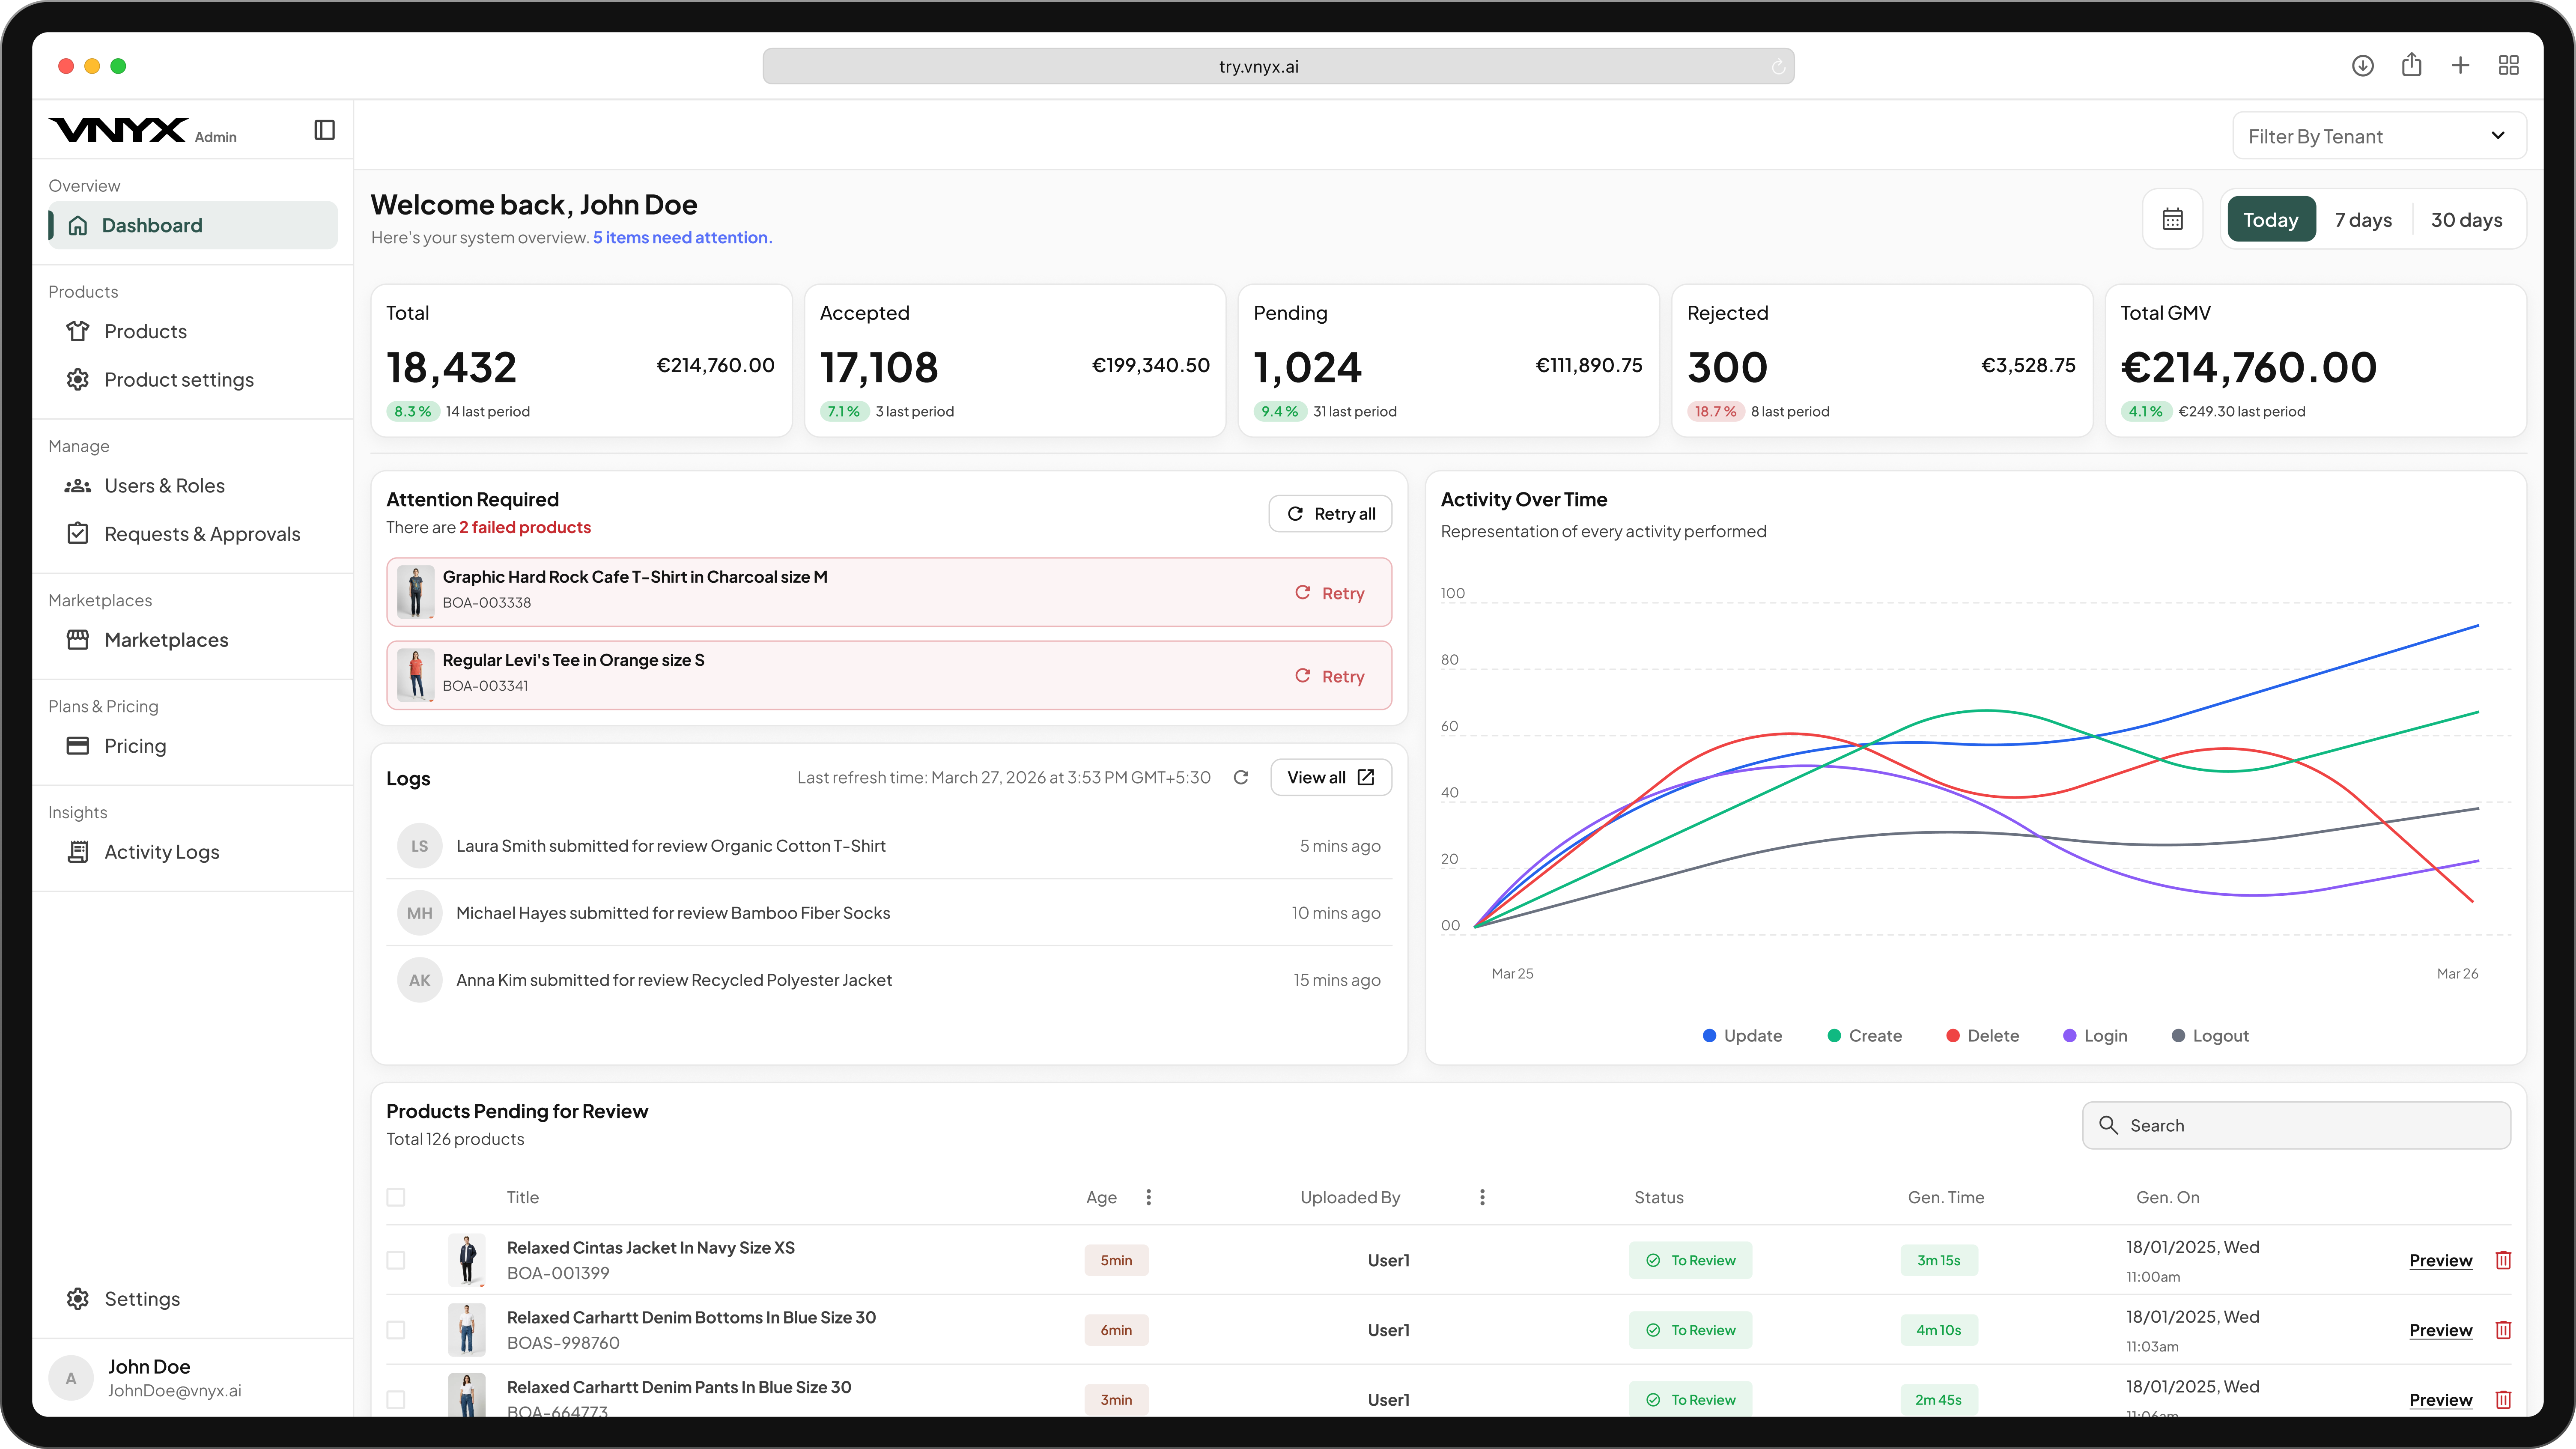
Task: Check the Relaxed Cintas Jacket row checkbox
Action: tap(396, 1260)
